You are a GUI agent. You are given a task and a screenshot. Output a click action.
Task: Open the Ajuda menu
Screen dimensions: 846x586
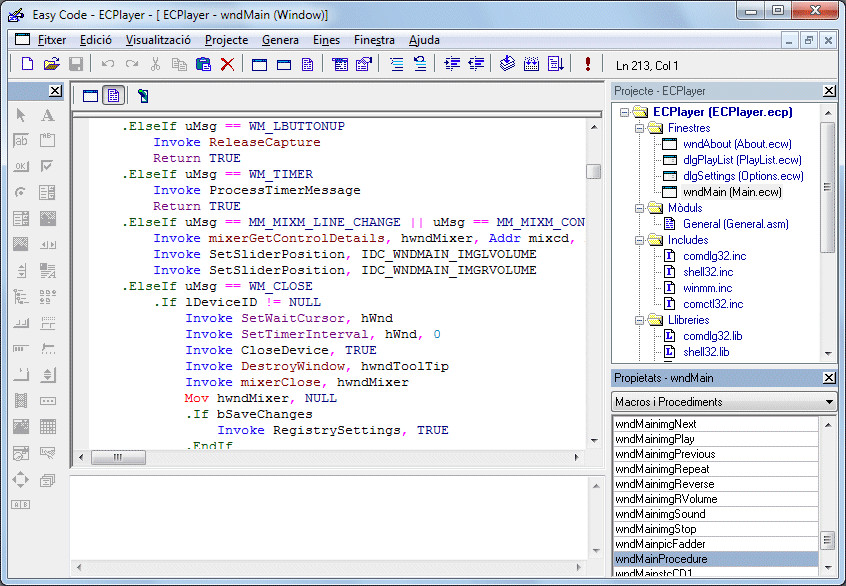(424, 40)
